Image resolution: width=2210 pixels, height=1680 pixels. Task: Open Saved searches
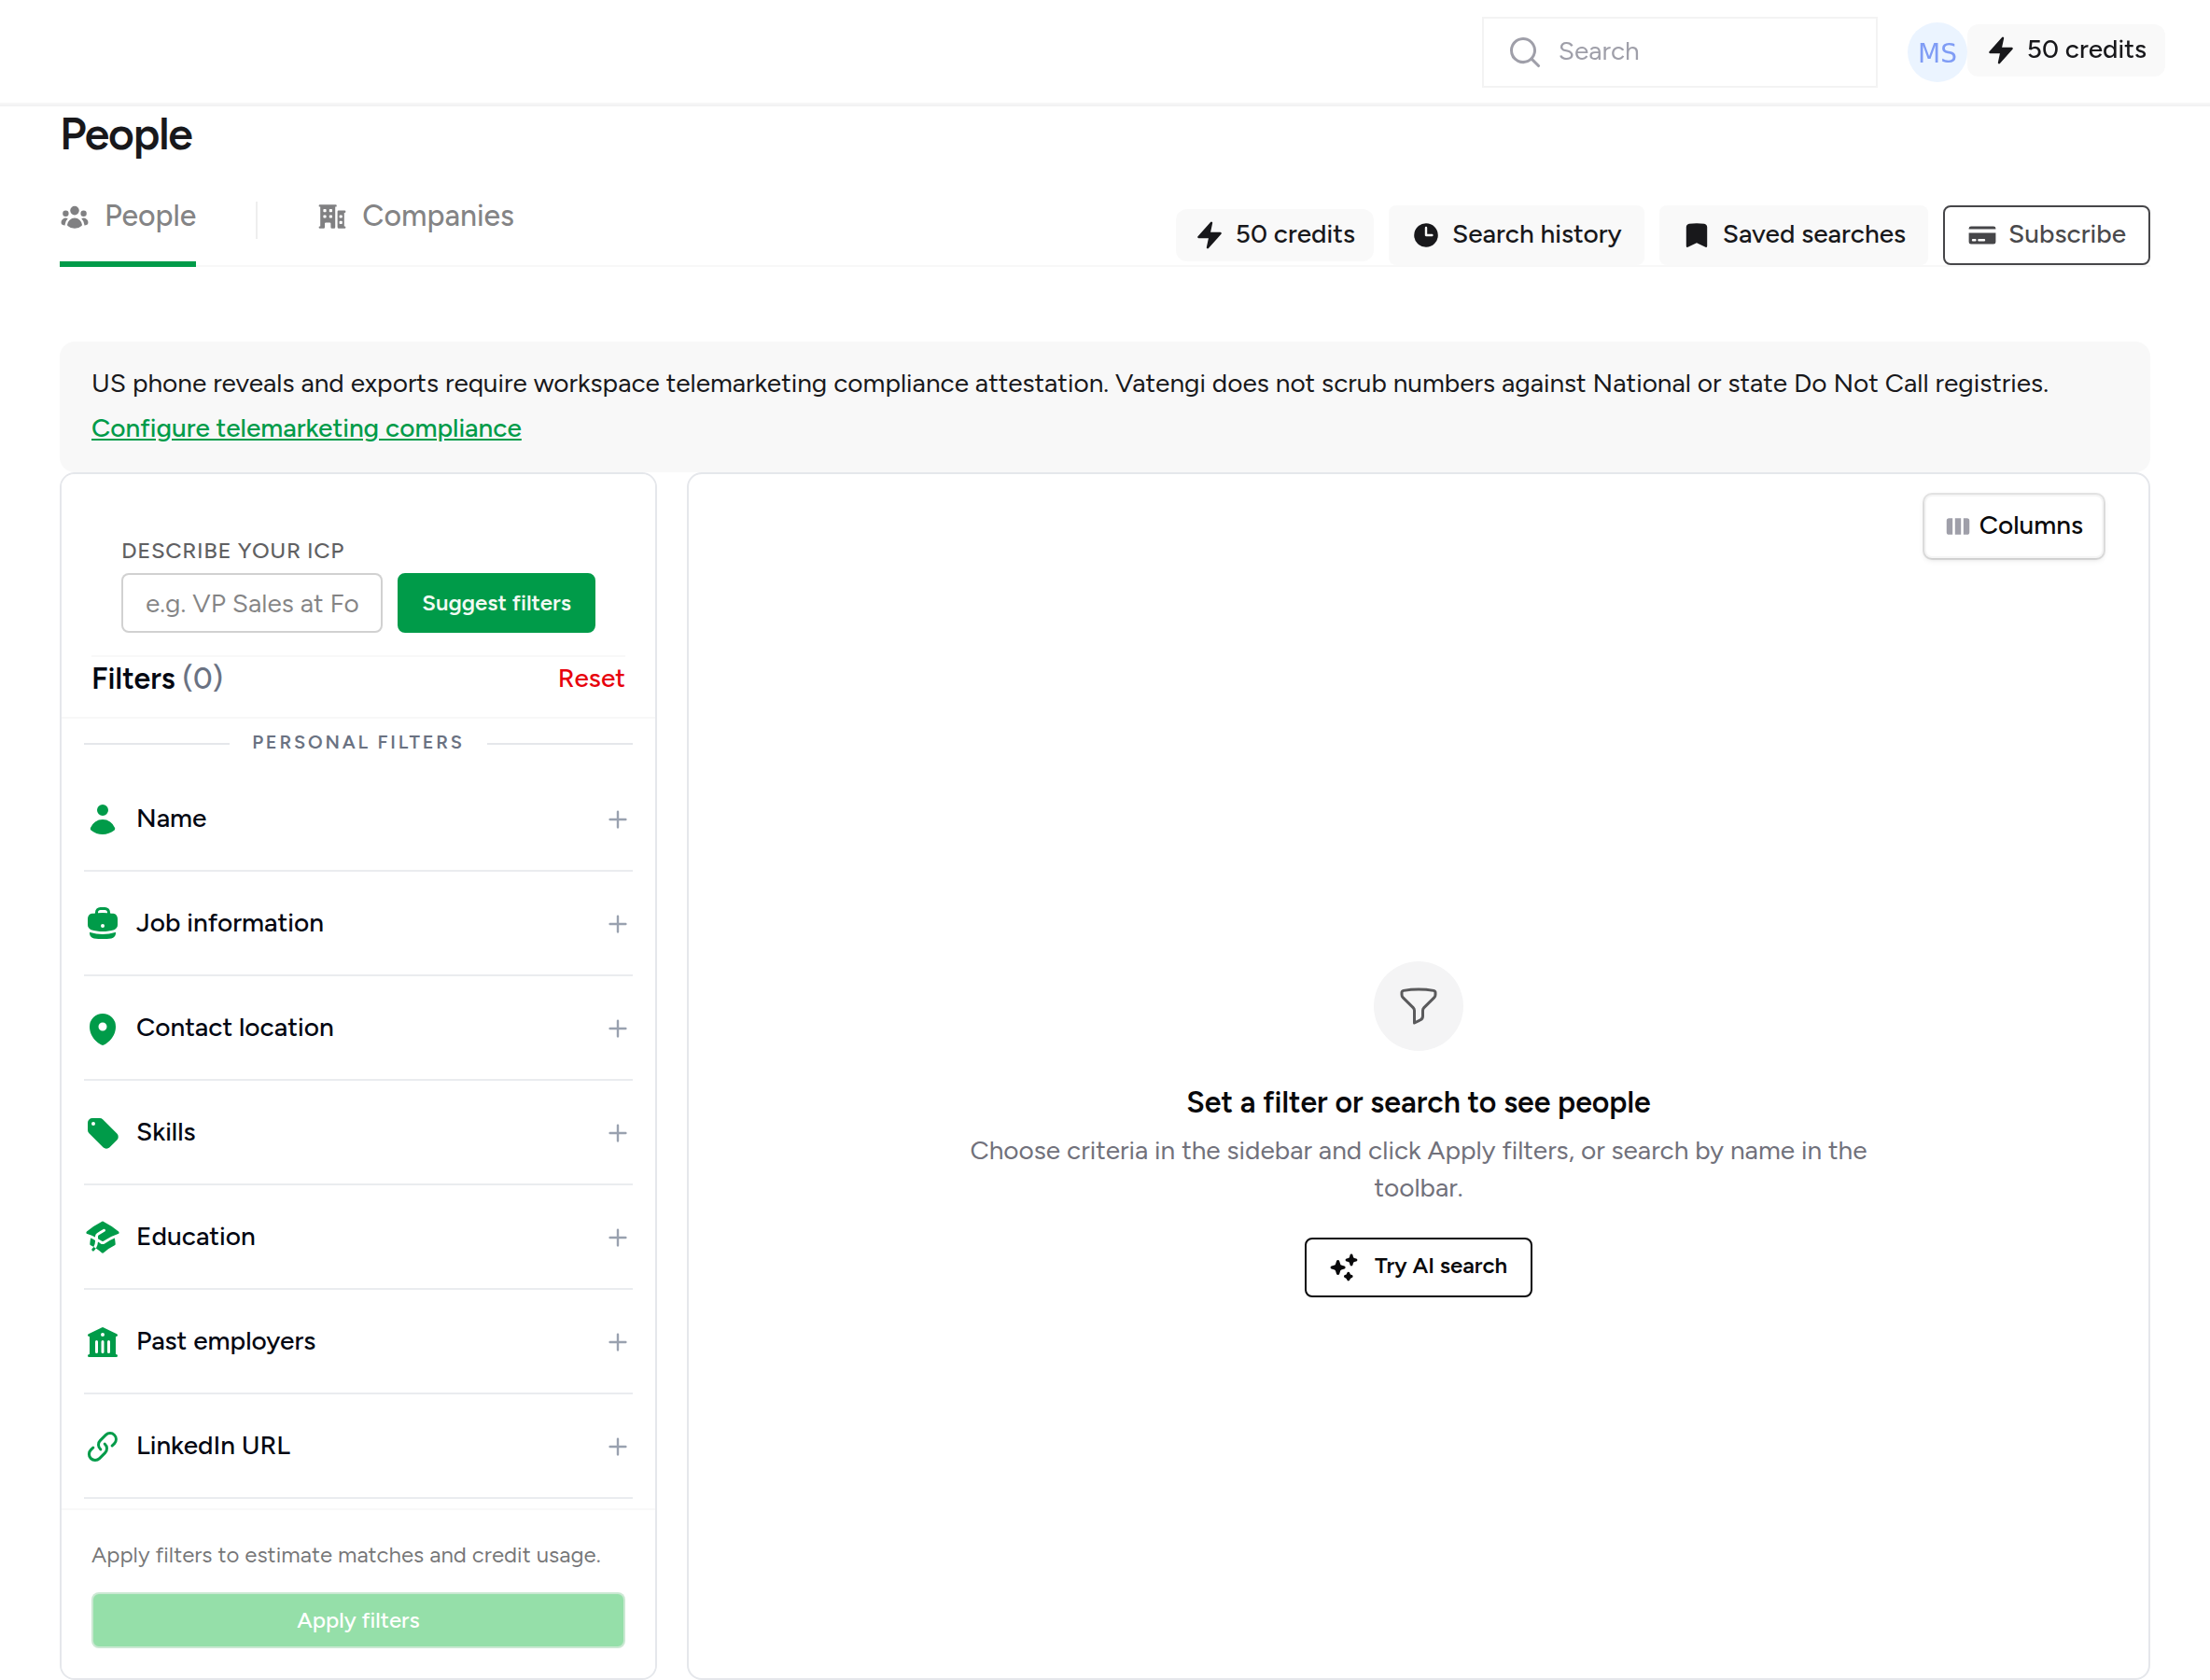tap(1794, 235)
